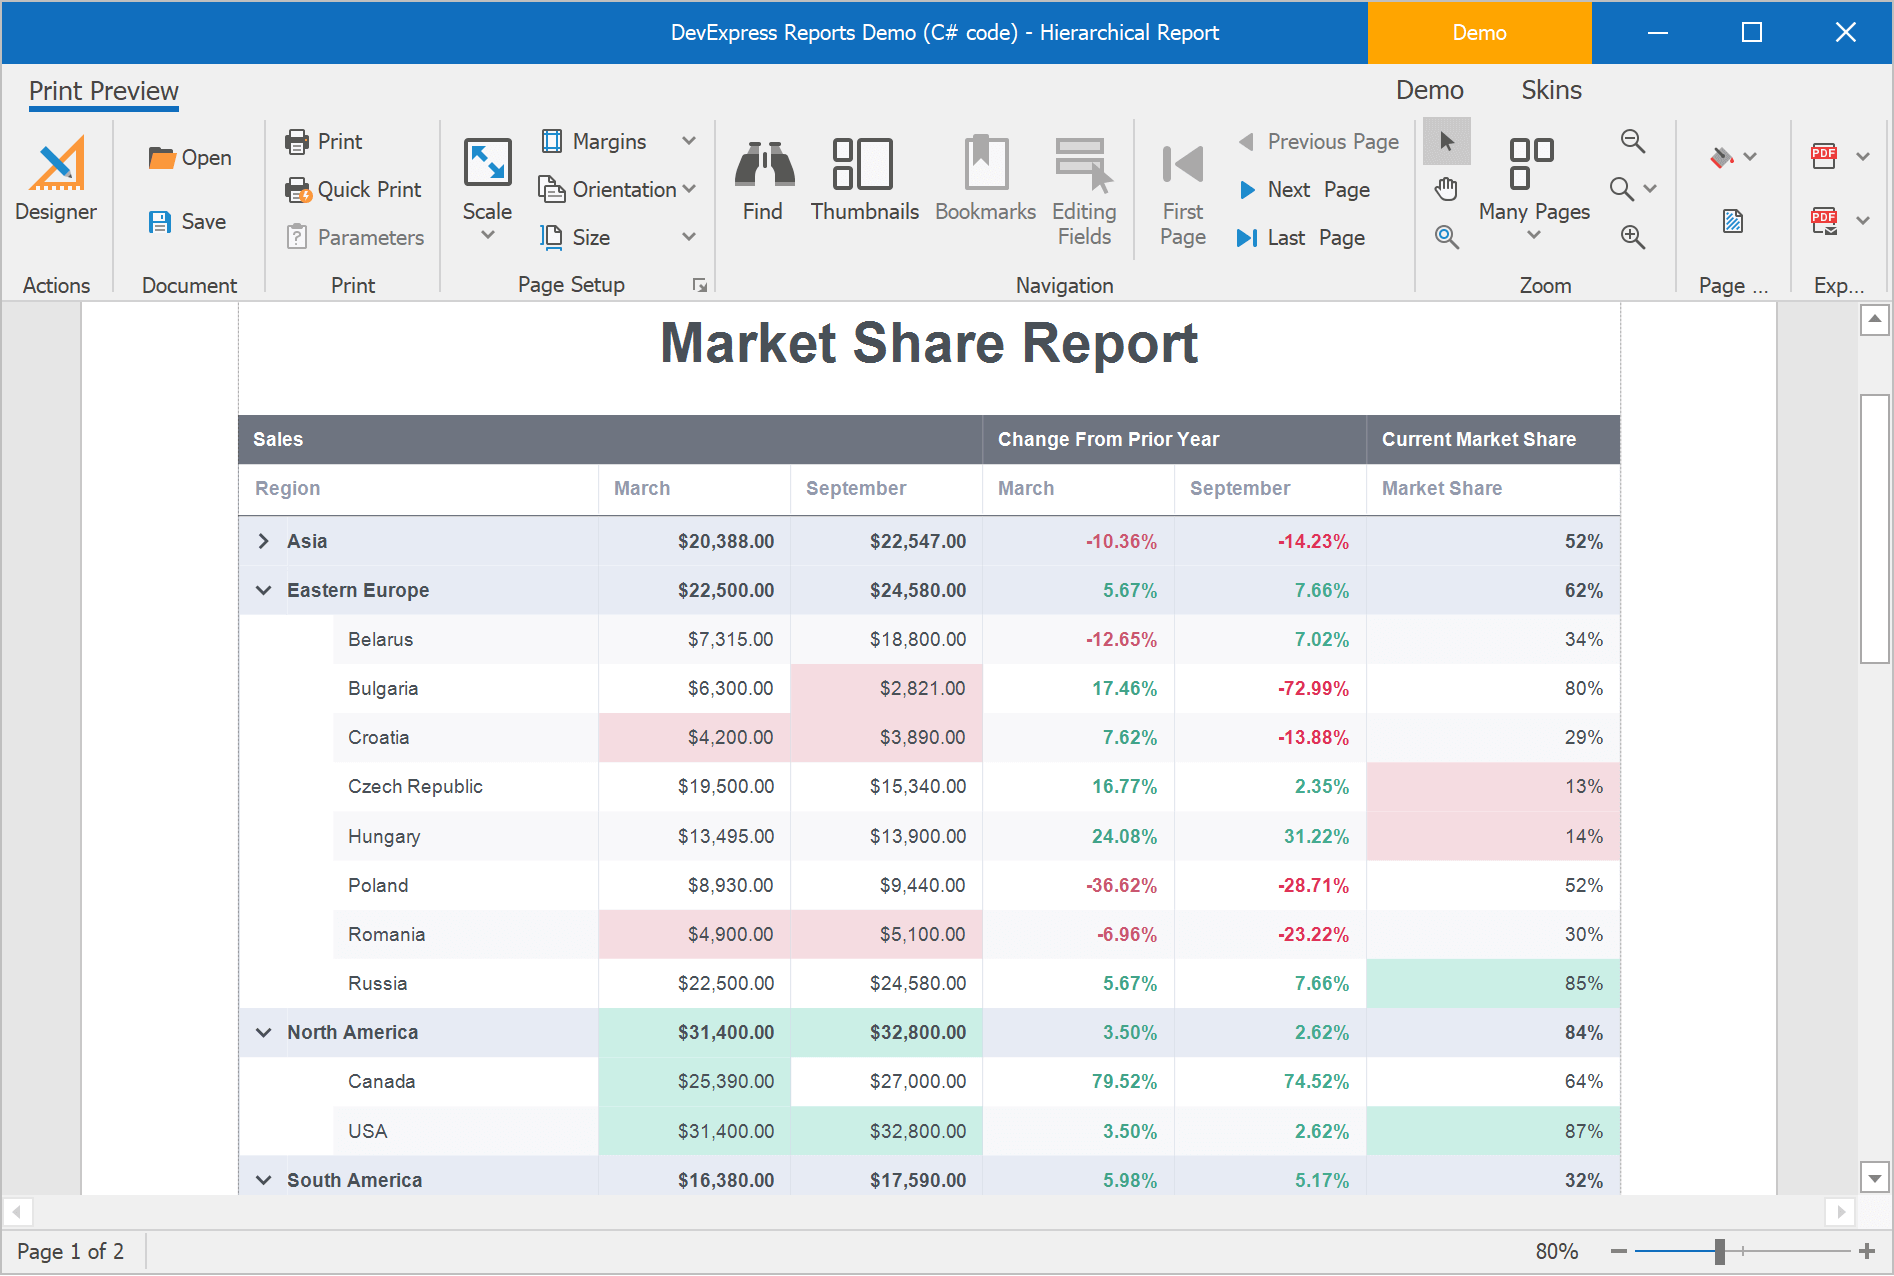This screenshot has width=1894, height=1276.
Task: Click the watermark page icon
Action: pos(1732,221)
